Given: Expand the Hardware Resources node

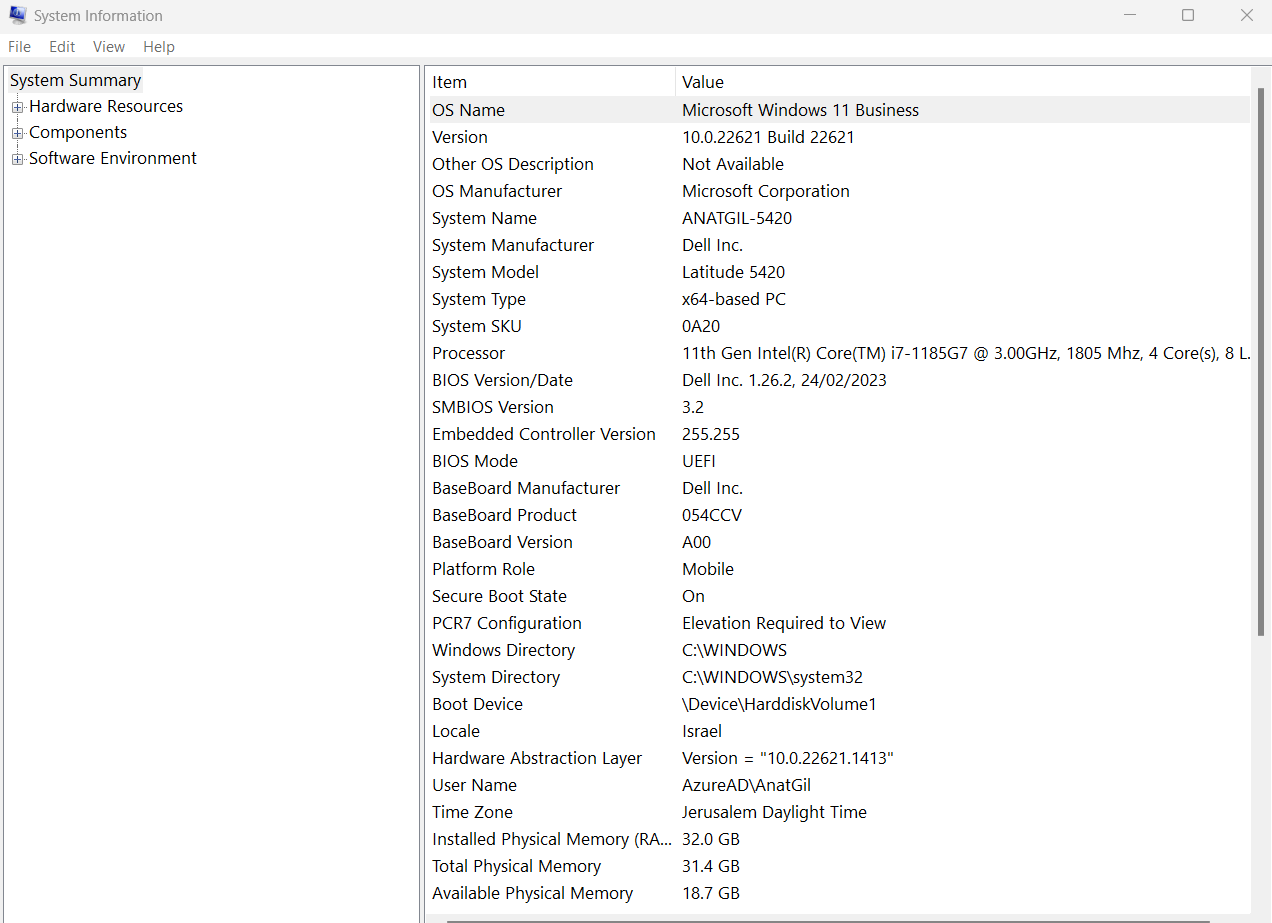Looking at the screenshot, I should point(17,107).
